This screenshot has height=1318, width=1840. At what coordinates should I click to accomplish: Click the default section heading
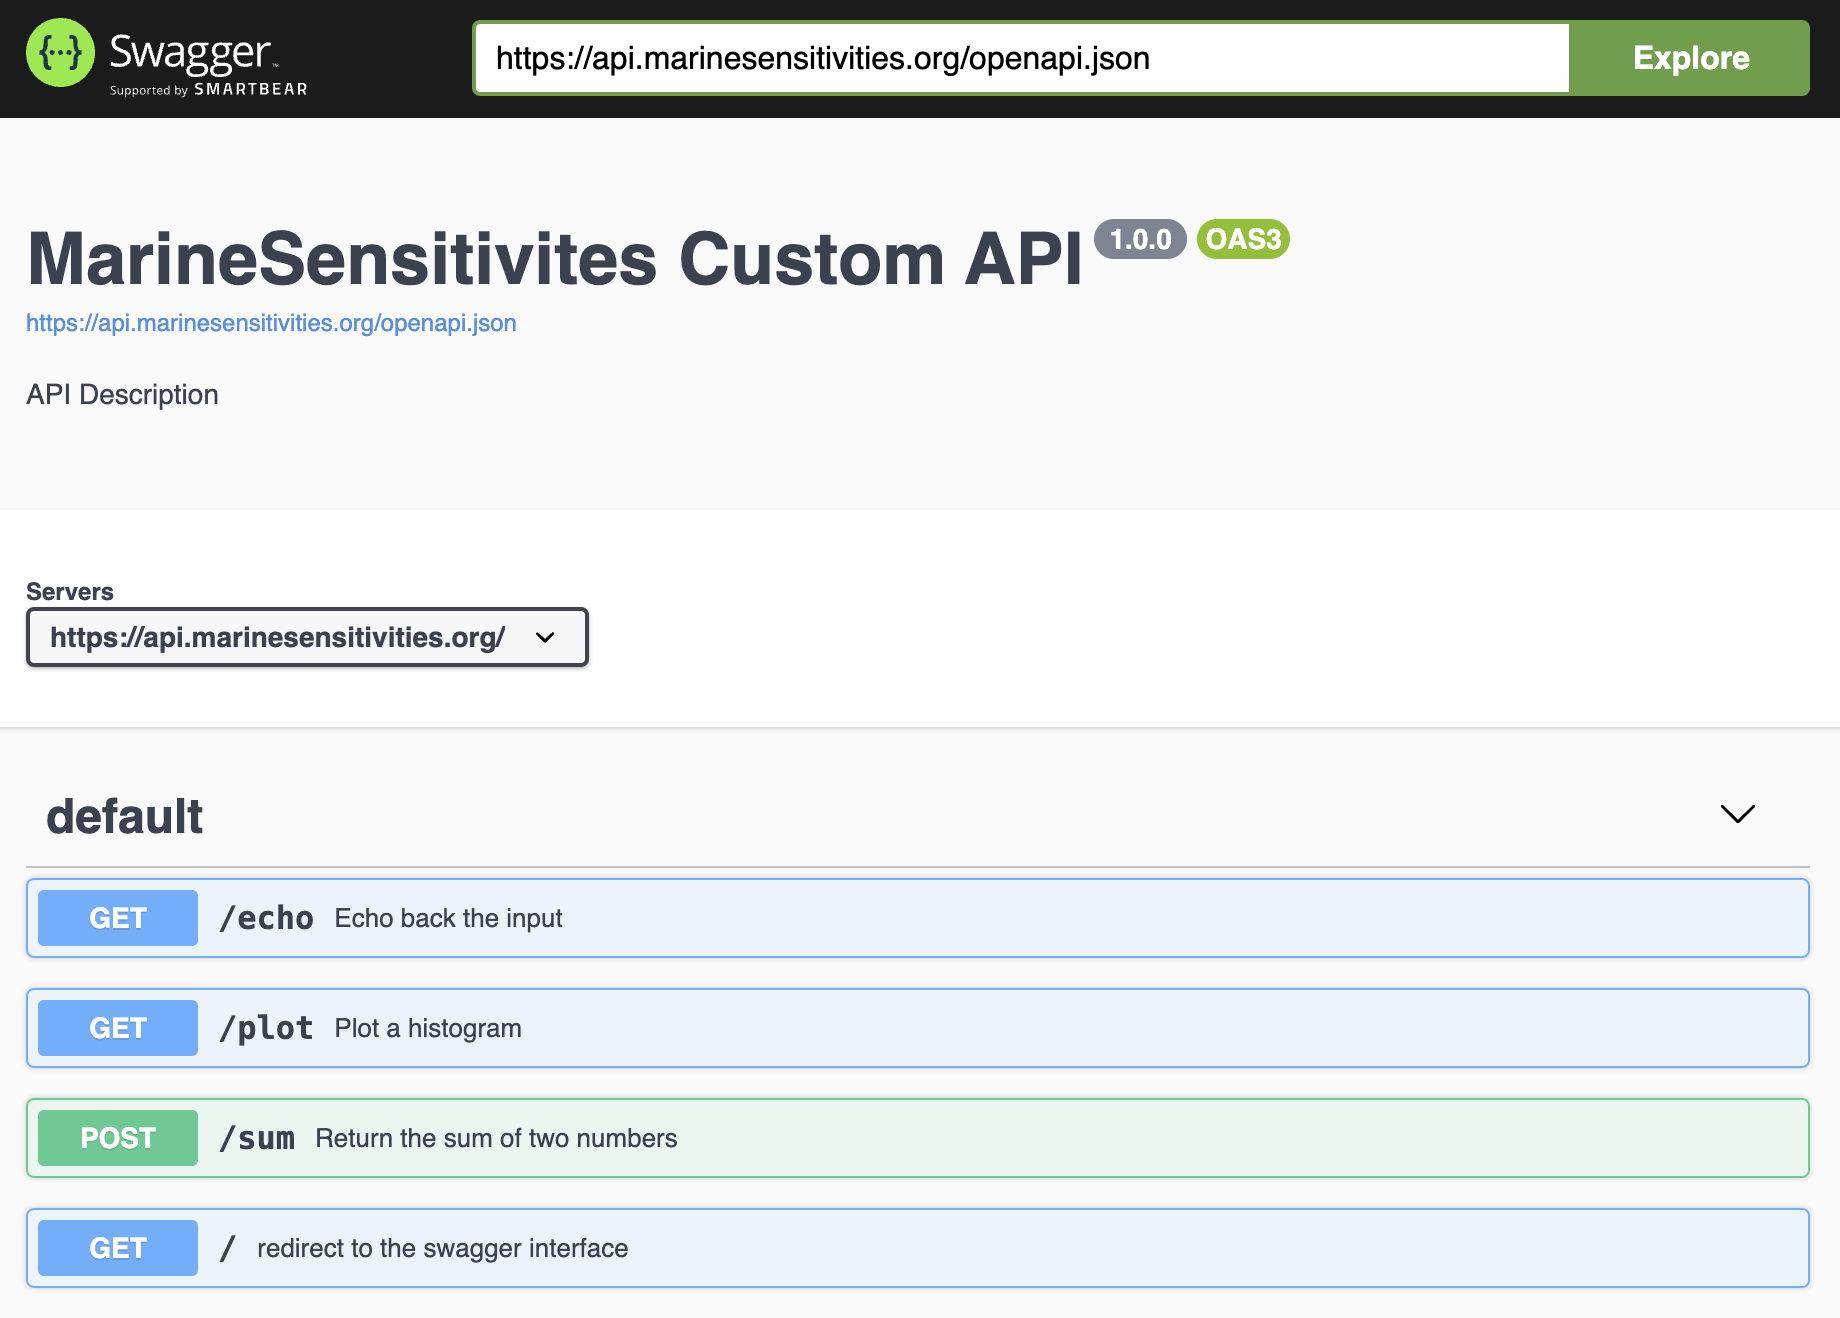coord(123,815)
